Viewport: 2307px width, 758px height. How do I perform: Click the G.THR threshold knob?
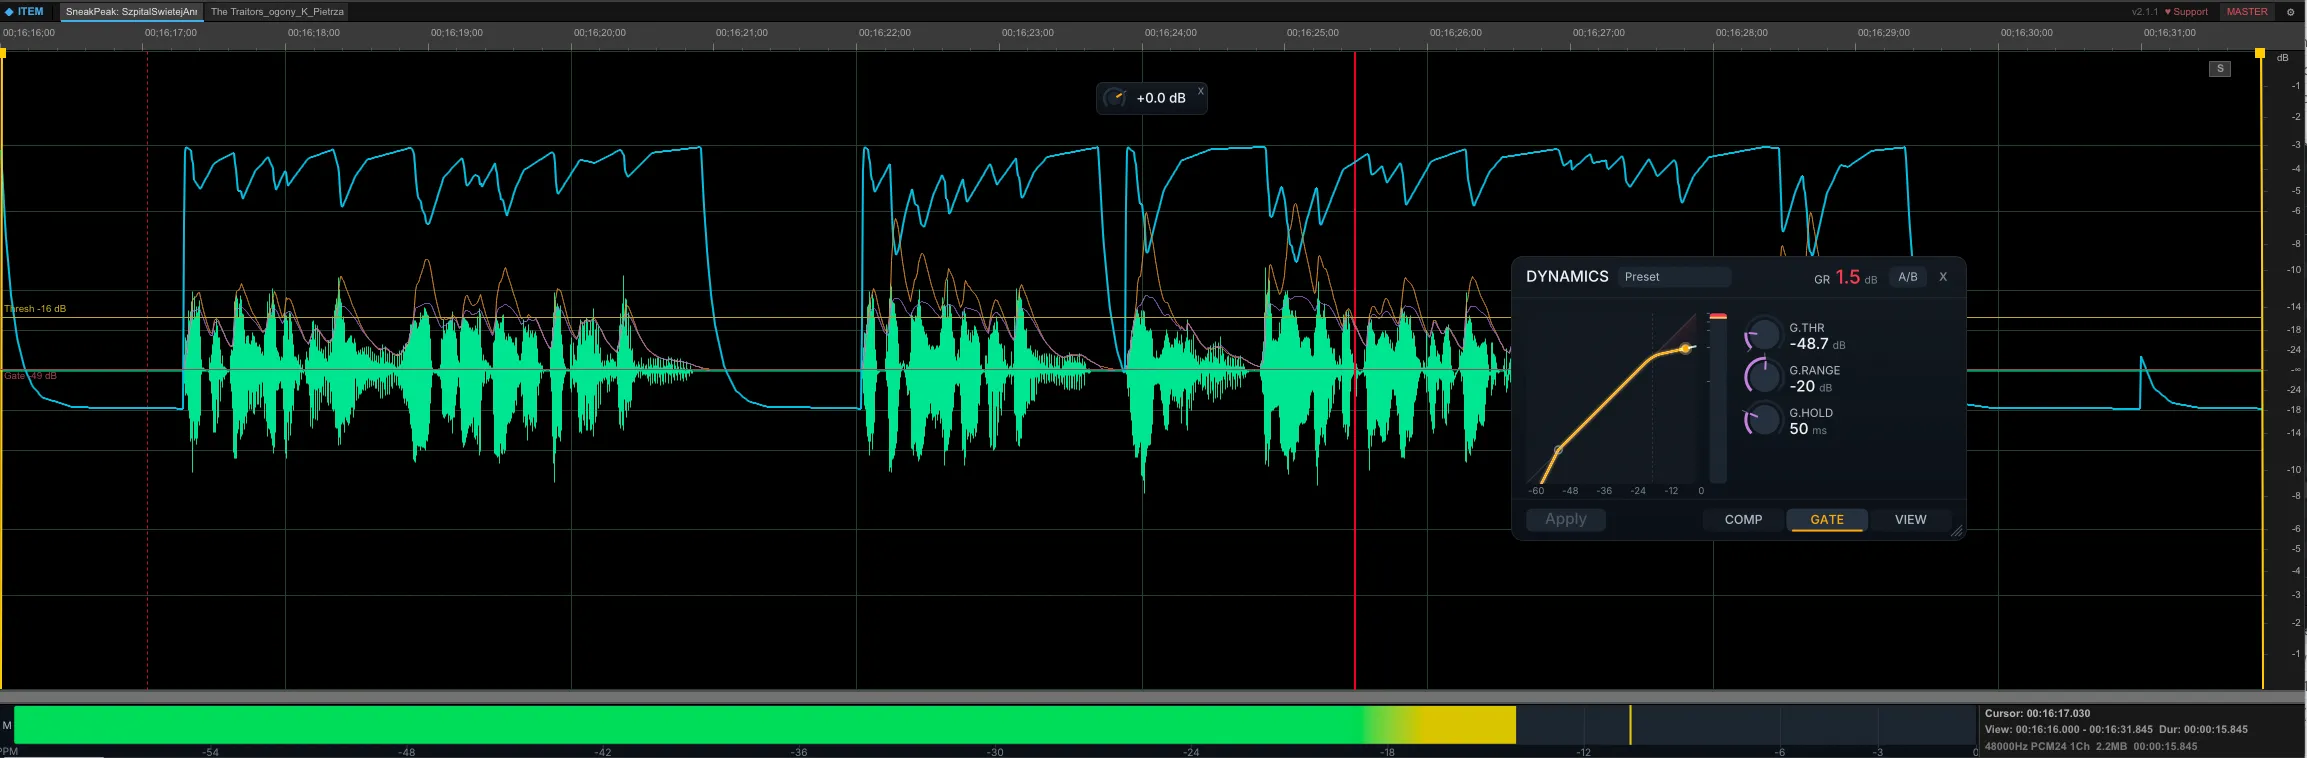[1762, 336]
